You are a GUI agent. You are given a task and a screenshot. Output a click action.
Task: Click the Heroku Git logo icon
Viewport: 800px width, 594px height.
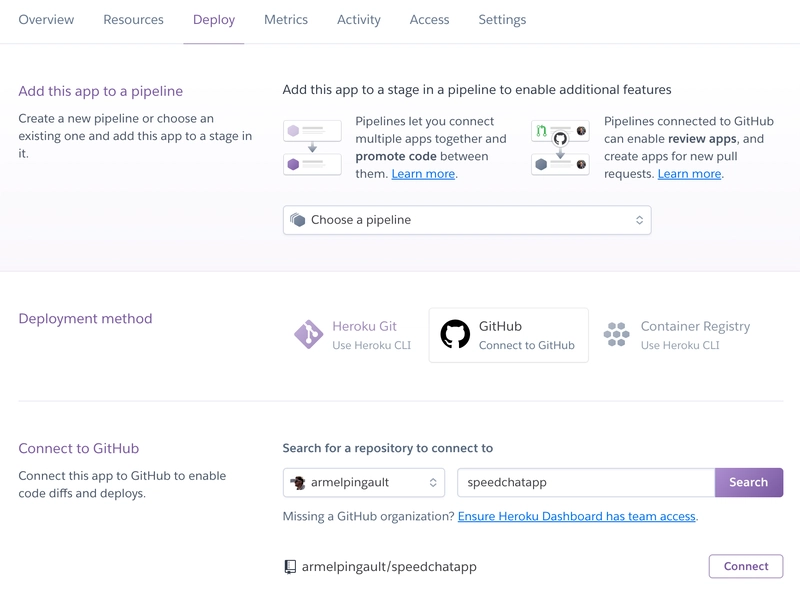pos(308,335)
